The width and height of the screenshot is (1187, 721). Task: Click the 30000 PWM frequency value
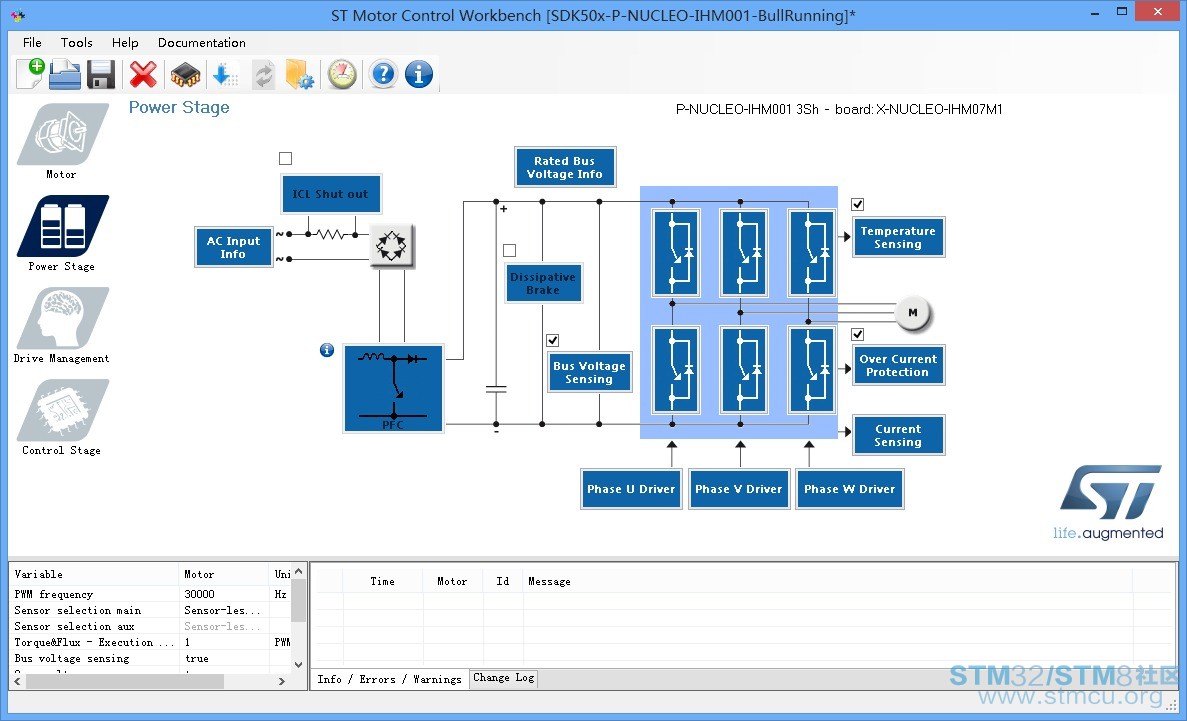point(200,595)
